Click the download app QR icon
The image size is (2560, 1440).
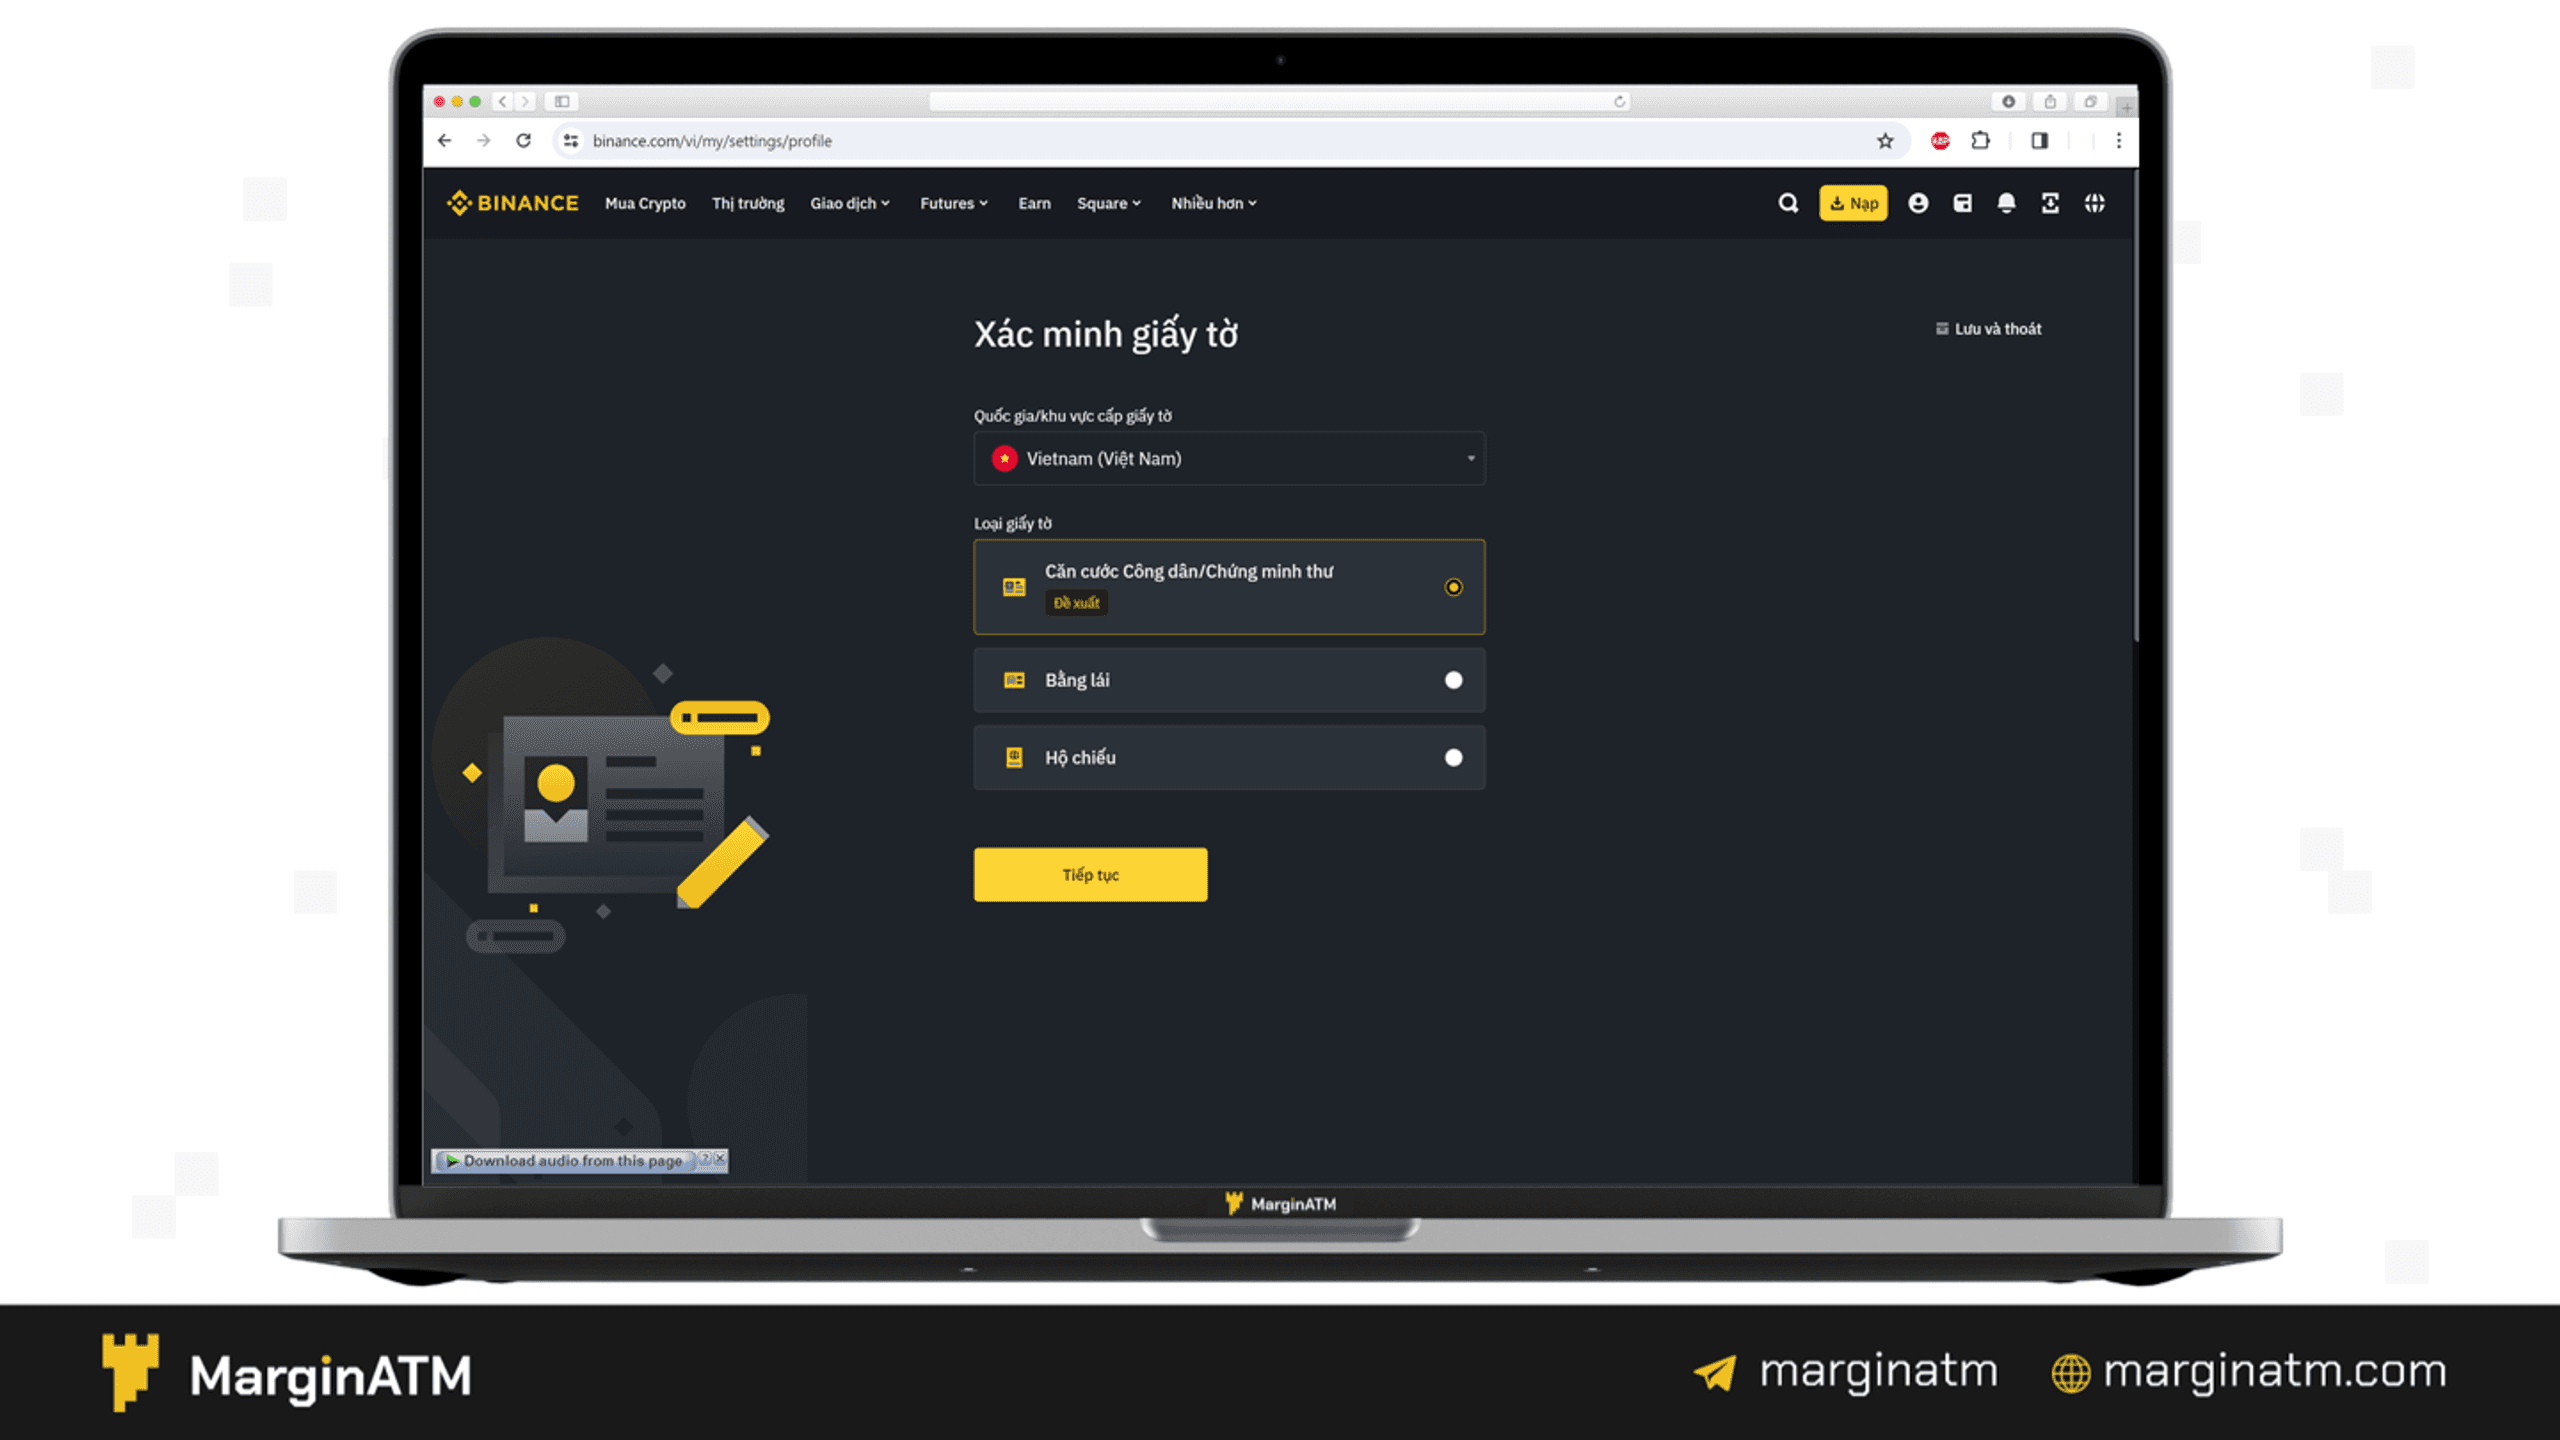[x=2050, y=203]
